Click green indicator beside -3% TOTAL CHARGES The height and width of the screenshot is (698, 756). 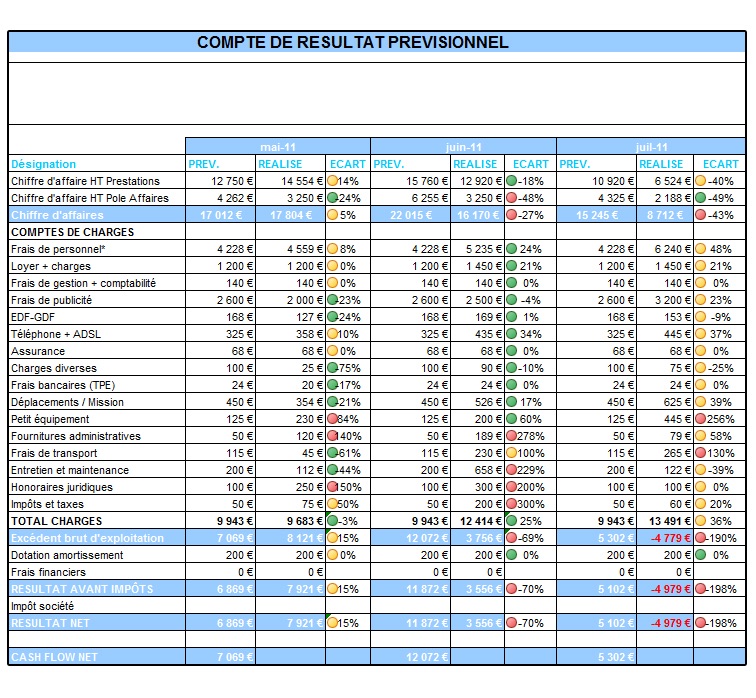(x=332, y=521)
